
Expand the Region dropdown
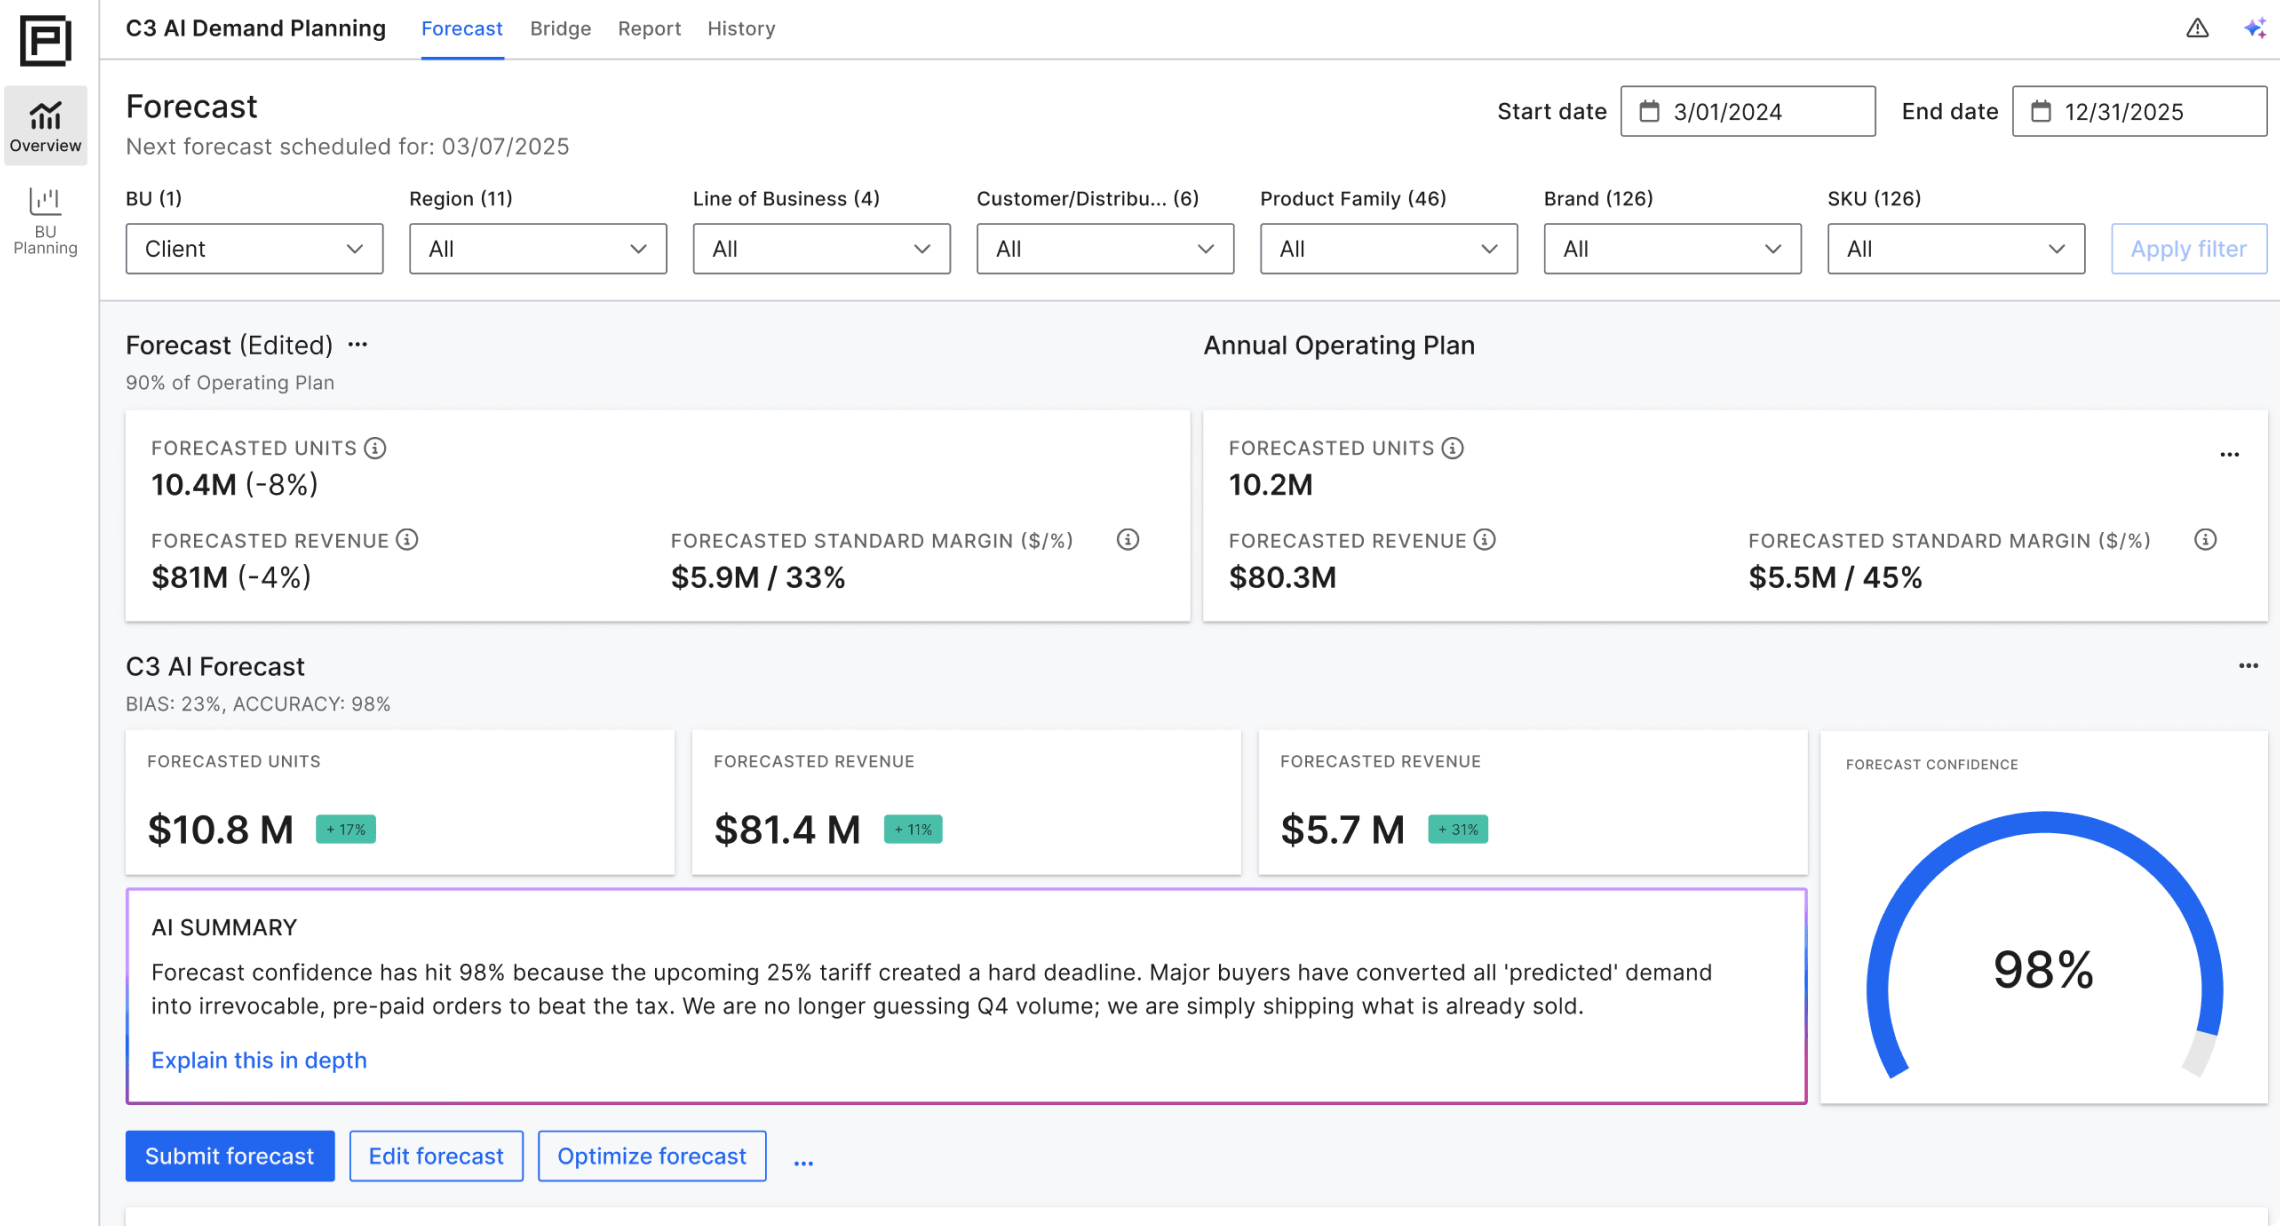pyautogui.click(x=538, y=249)
